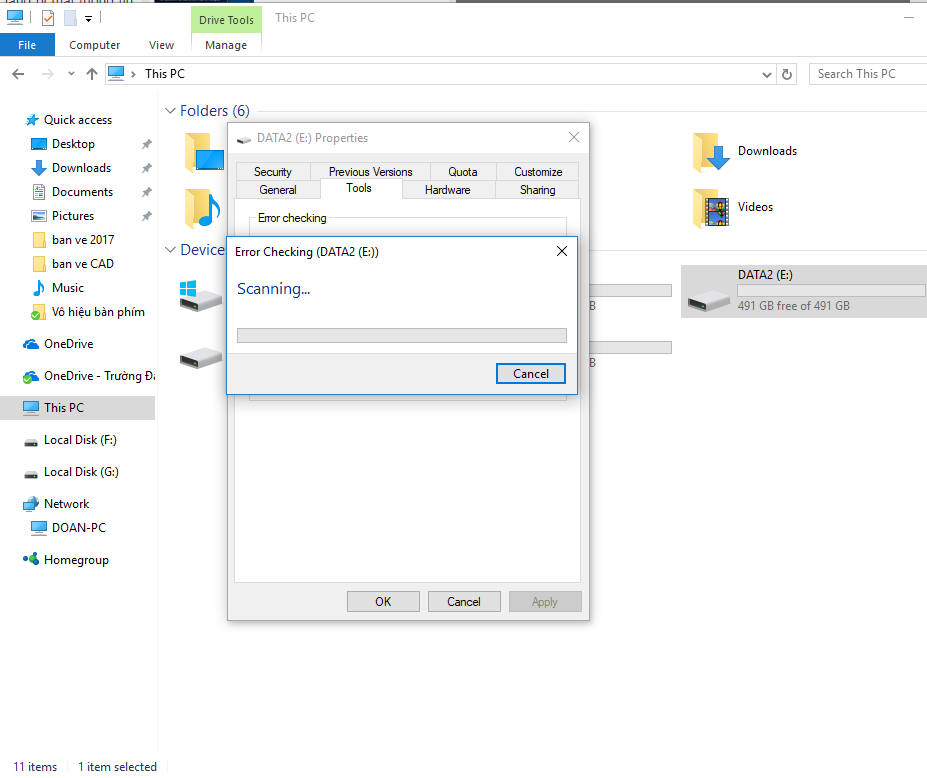The image size is (927, 778).
Task: Click Cancel in DATA2 Properties dialog
Action: click(x=464, y=602)
